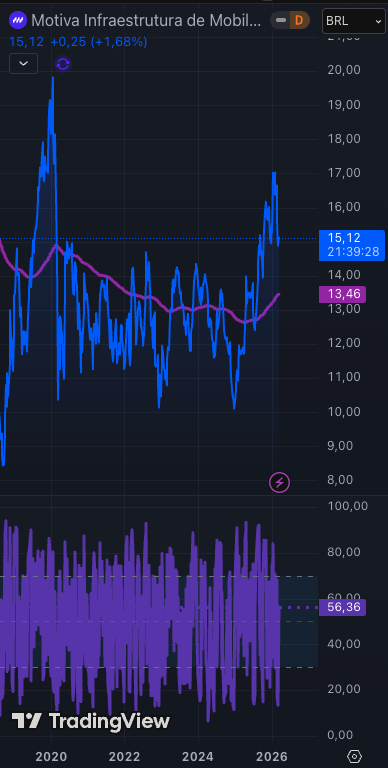
Task: Click the 10,00 price axis label
Action: [344, 411]
